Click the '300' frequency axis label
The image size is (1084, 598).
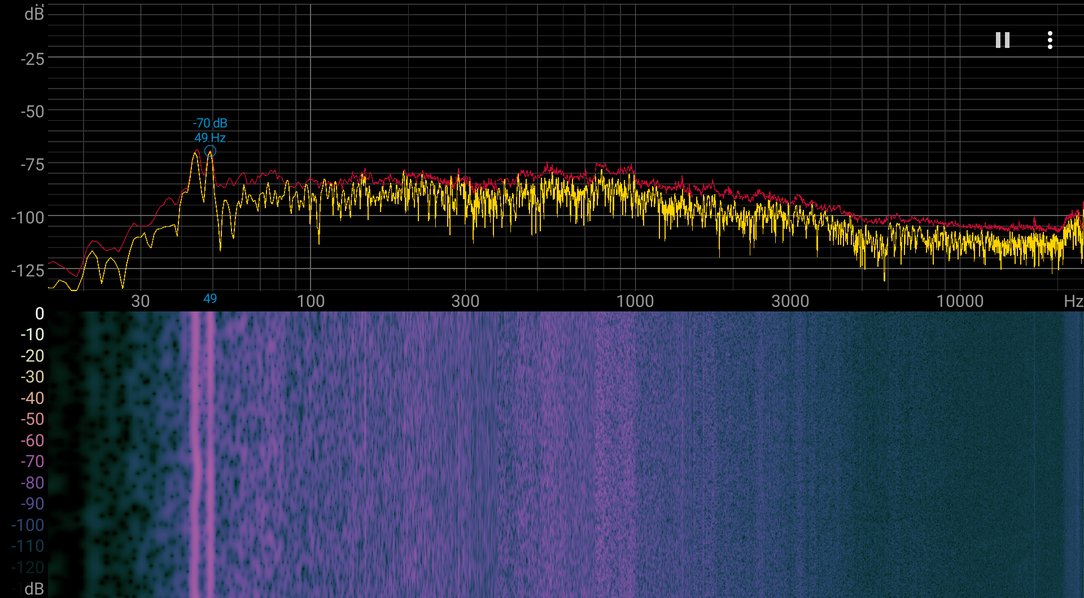[x=465, y=301]
